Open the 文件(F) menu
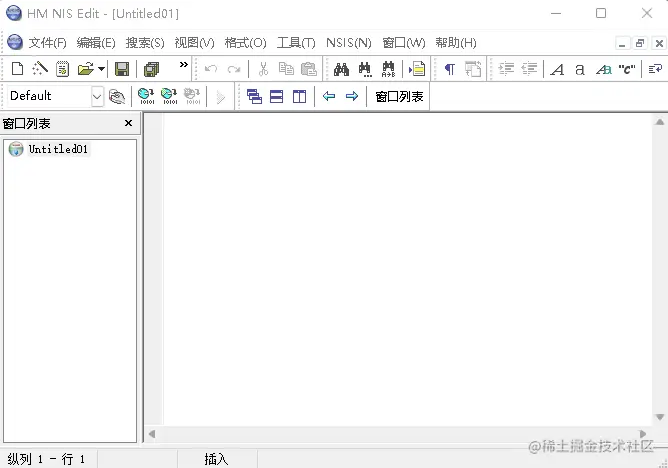 [47, 43]
